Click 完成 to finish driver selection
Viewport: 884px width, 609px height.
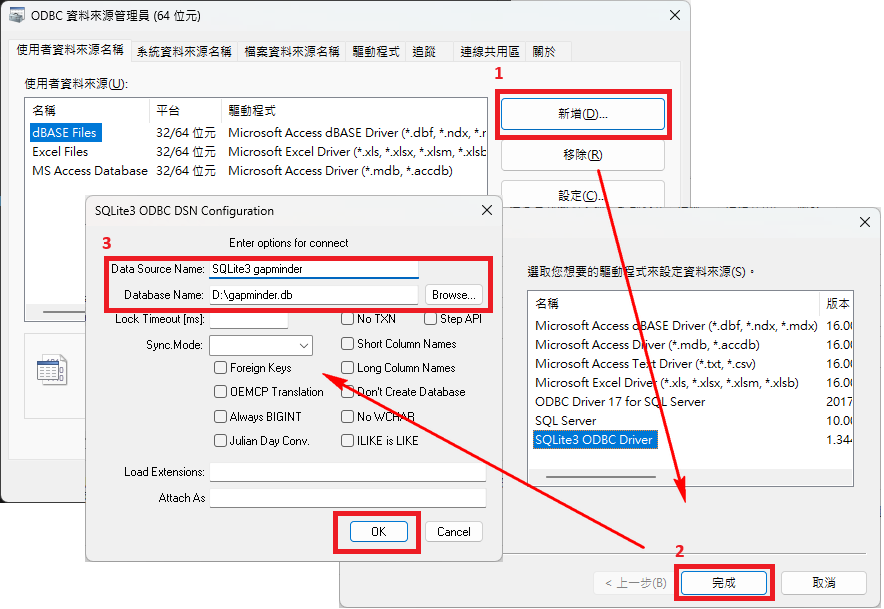coord(724,583)
